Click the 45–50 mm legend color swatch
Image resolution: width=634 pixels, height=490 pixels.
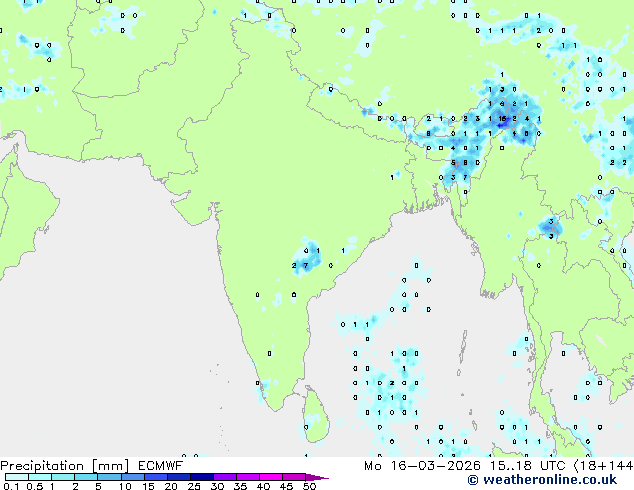point(294,477)
